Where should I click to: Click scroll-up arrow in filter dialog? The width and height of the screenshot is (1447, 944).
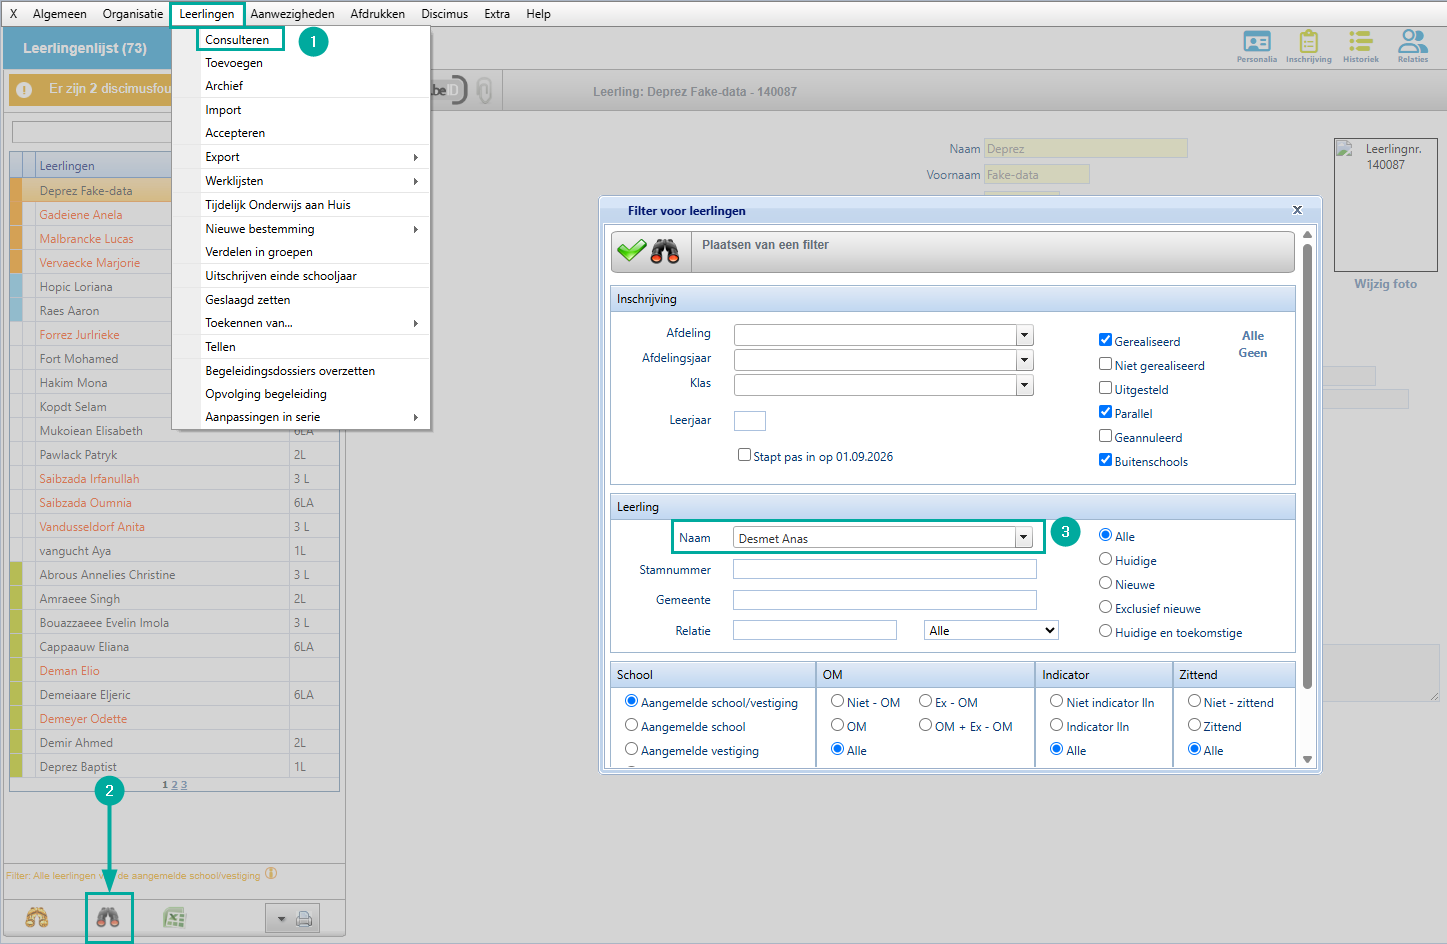pos(1307,234)
